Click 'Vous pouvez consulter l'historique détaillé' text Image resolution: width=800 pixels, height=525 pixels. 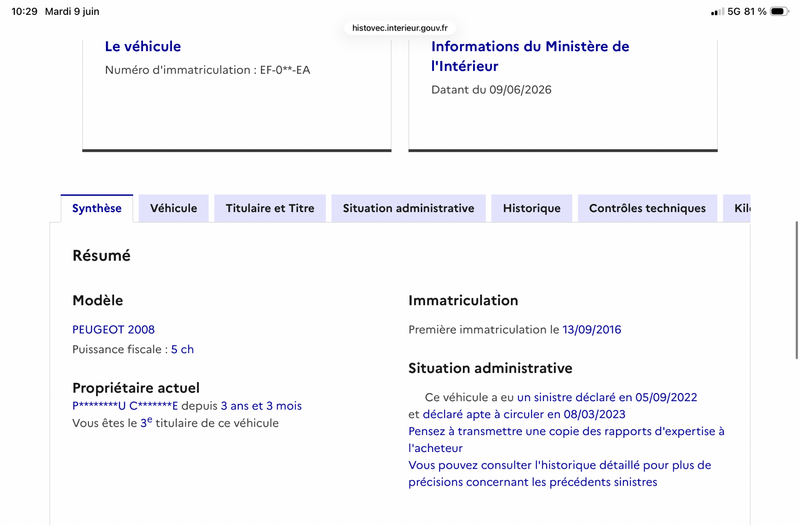(560, 473)
